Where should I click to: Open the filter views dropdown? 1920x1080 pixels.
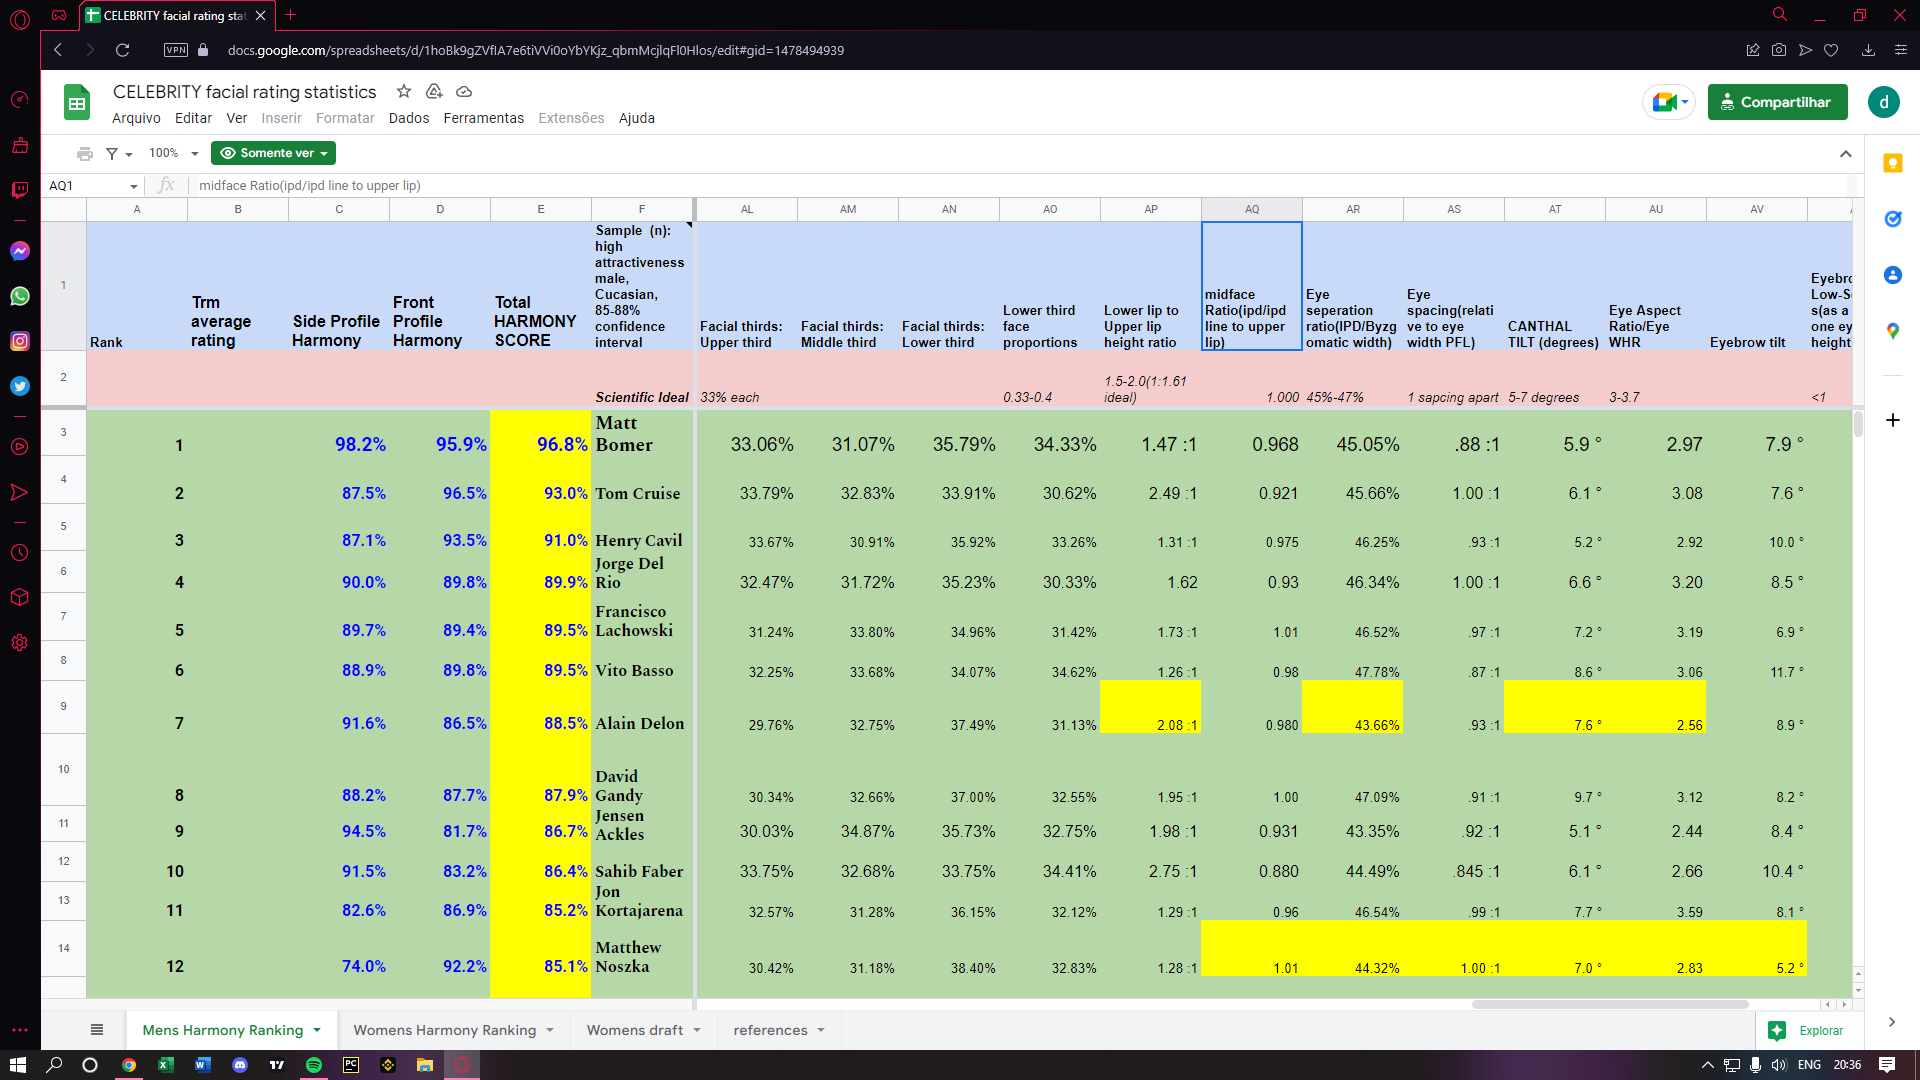119,153
